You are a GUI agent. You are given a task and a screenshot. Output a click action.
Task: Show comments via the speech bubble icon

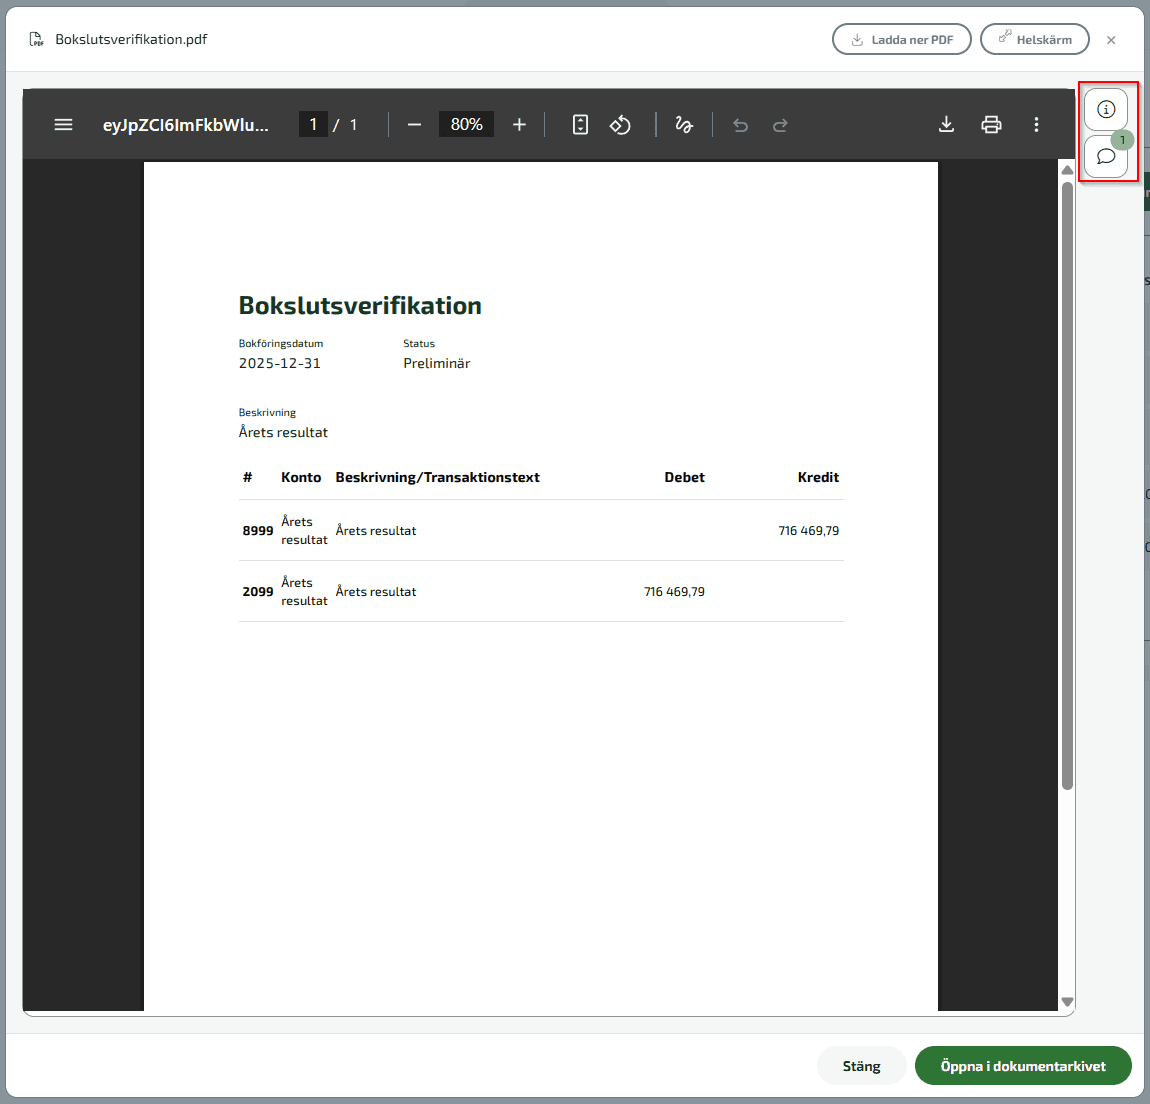[1106, 156]
